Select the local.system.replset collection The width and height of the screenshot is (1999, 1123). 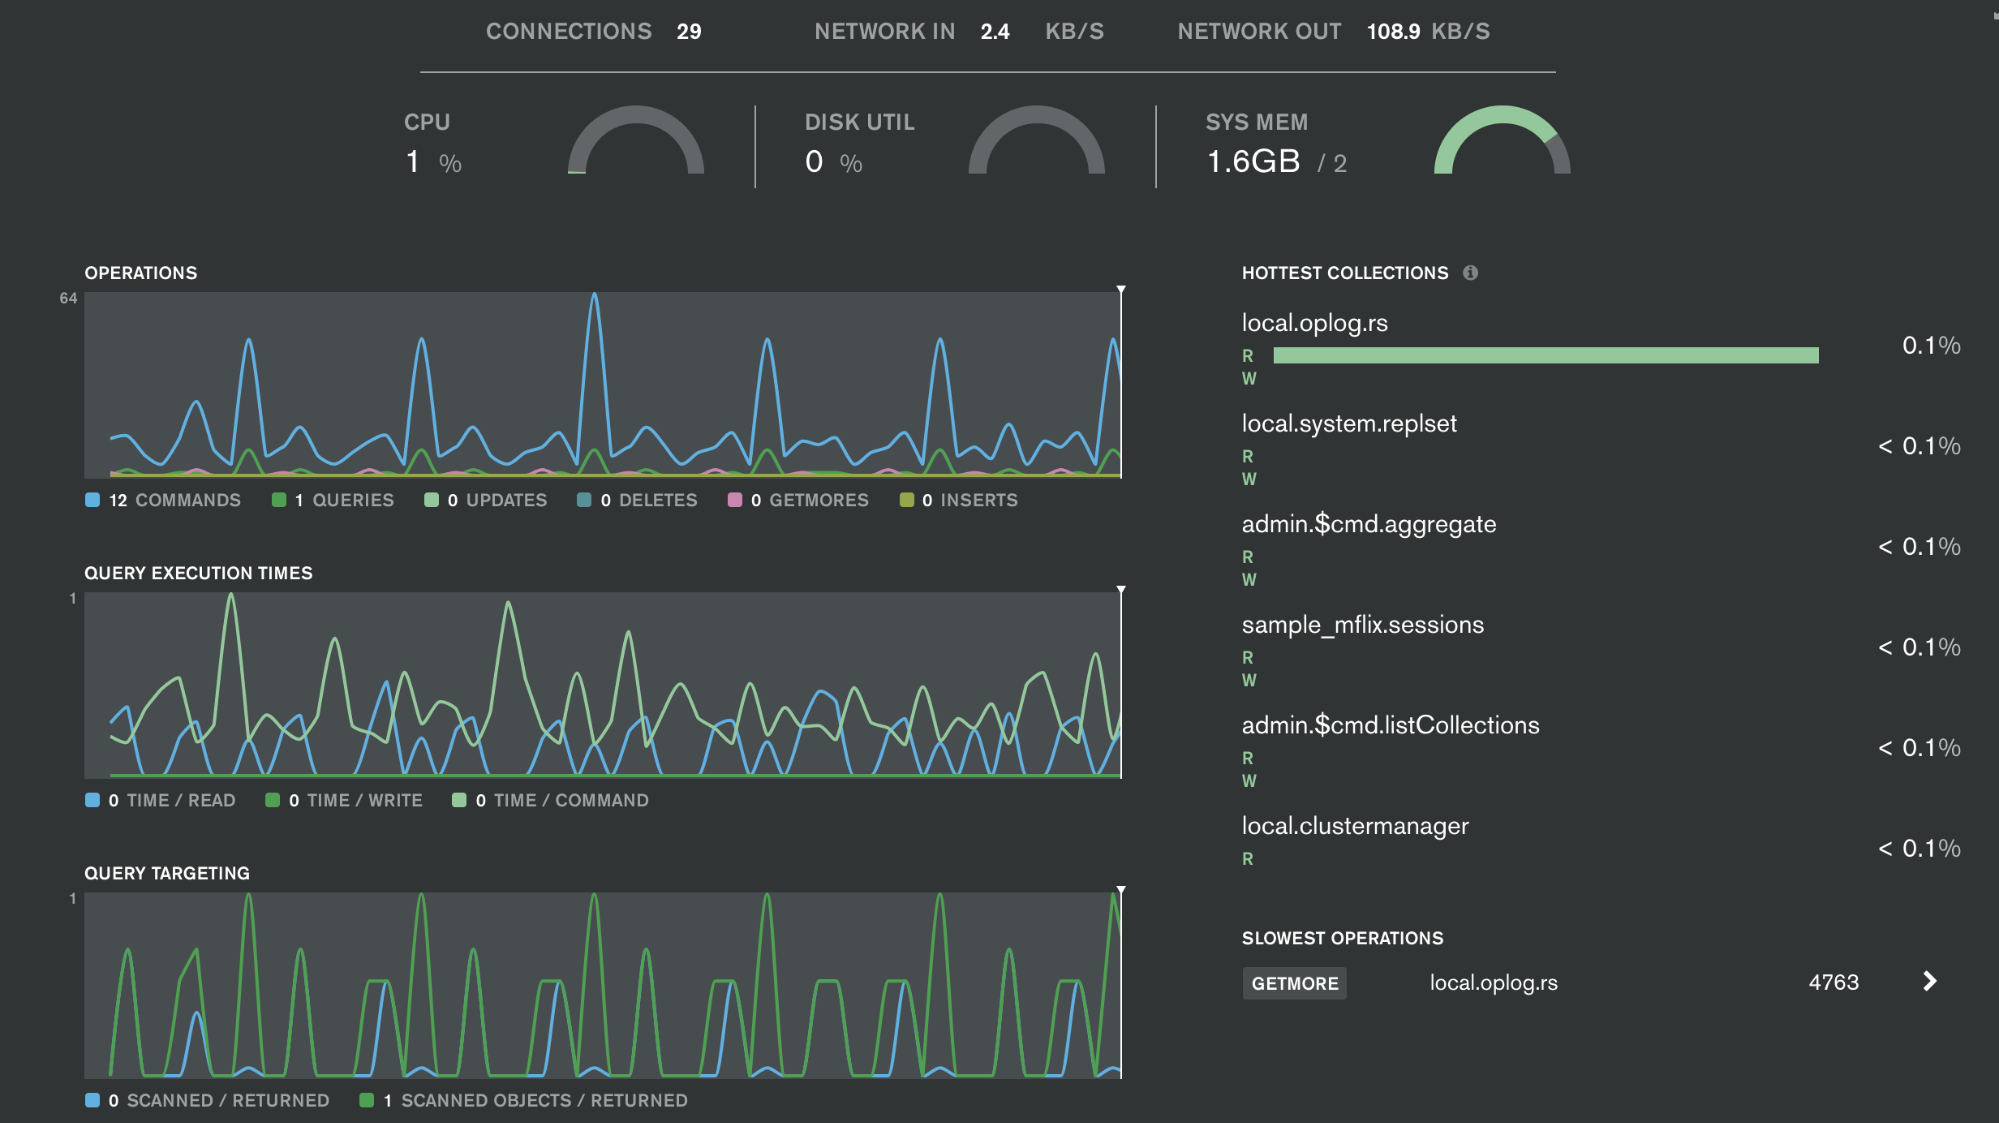[1349, 424]
